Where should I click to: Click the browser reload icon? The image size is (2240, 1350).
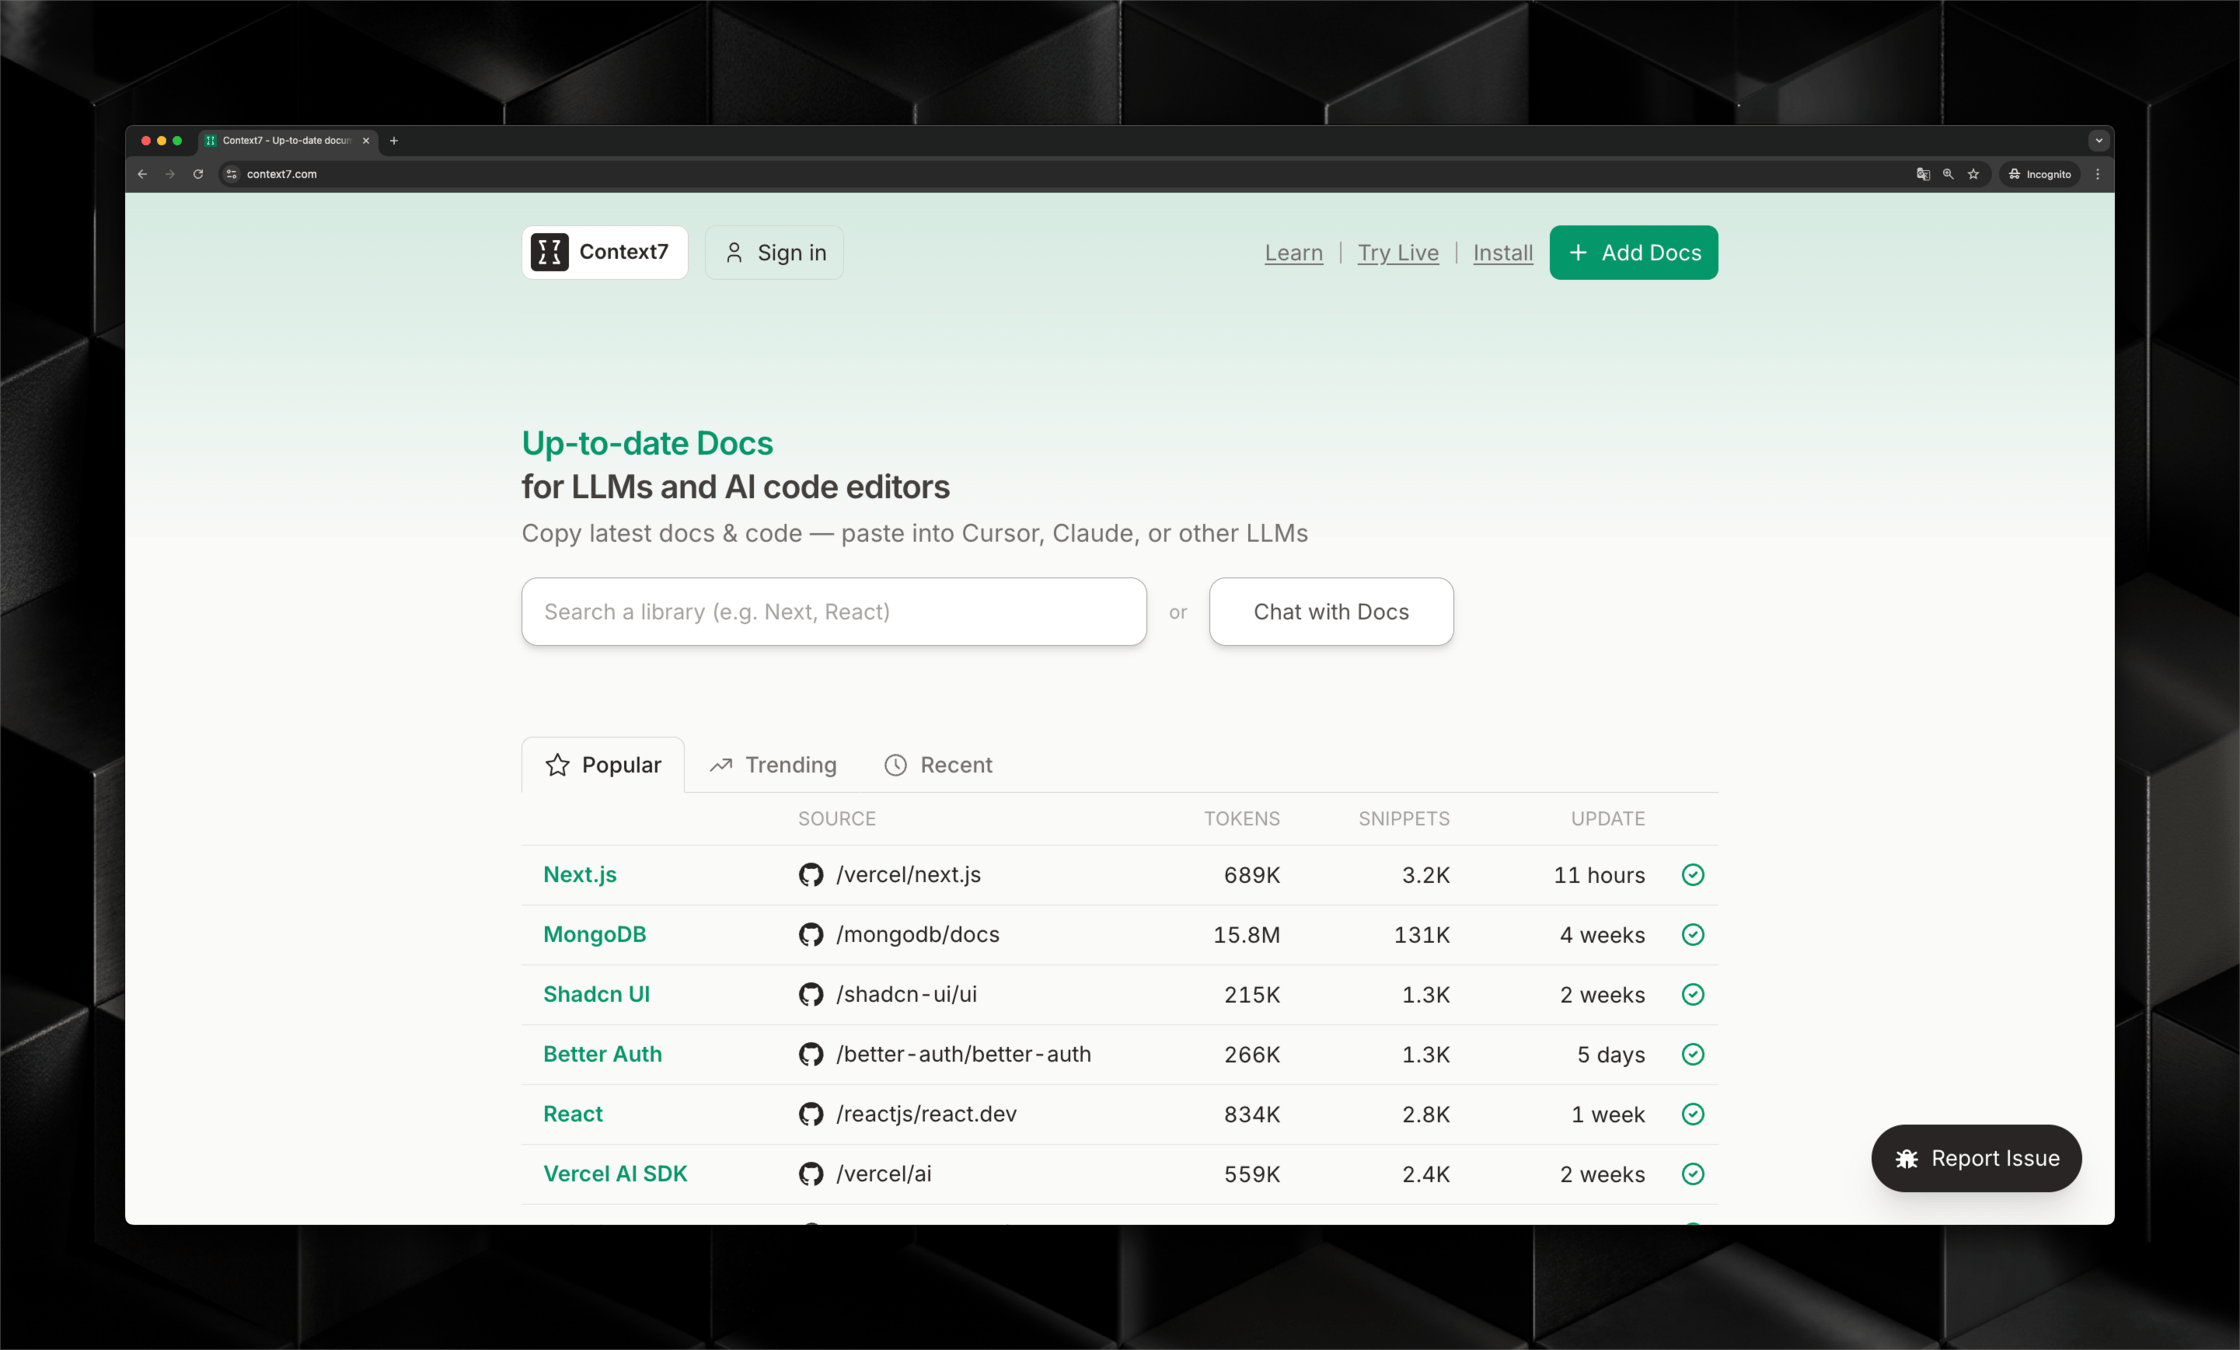pos(198,174)
